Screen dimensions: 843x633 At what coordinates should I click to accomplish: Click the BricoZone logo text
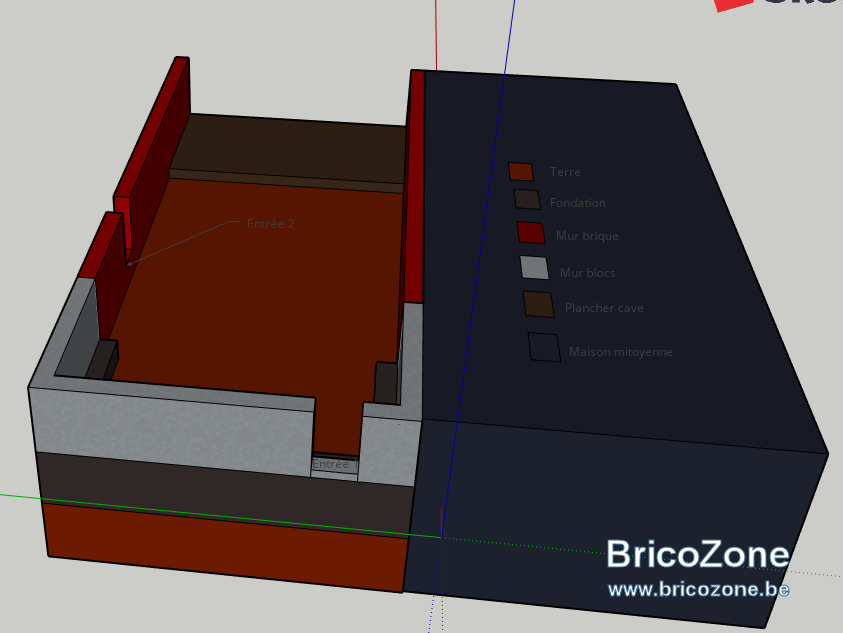698,554
